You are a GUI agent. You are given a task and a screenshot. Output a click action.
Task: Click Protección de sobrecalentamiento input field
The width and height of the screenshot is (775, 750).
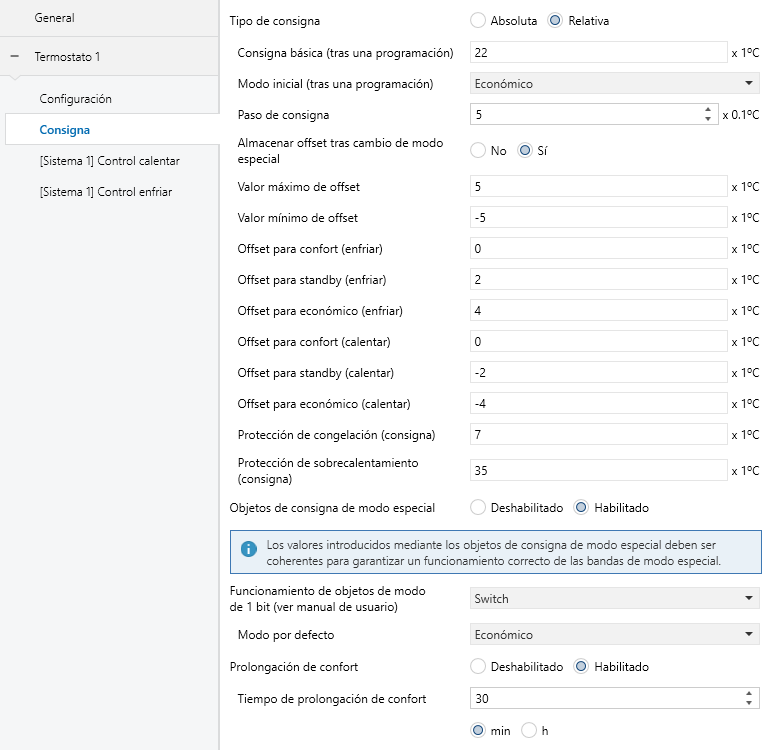(599, 470)
